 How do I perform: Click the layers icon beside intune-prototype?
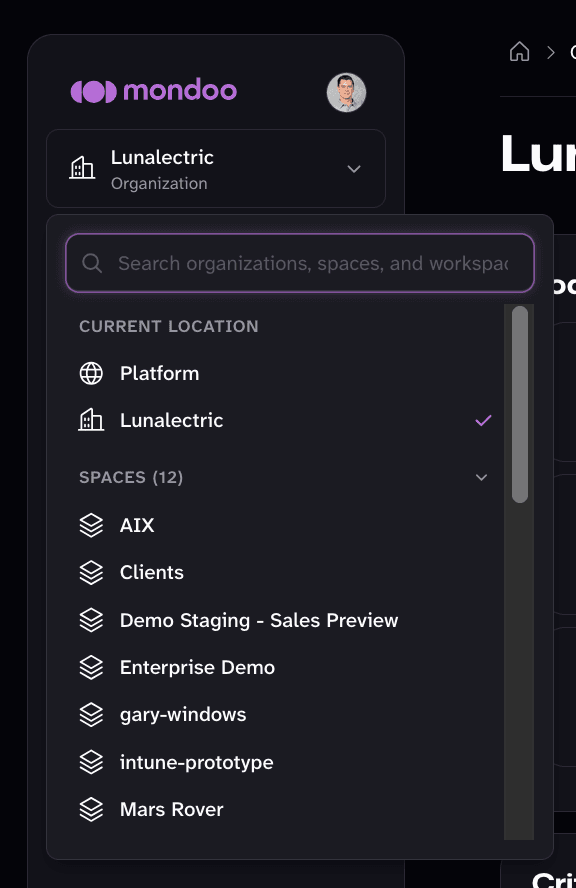tap(91, 762)
